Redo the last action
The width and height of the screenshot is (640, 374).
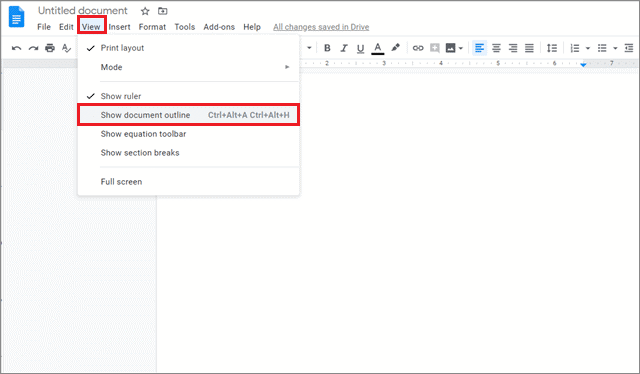[x=33, y=48]
